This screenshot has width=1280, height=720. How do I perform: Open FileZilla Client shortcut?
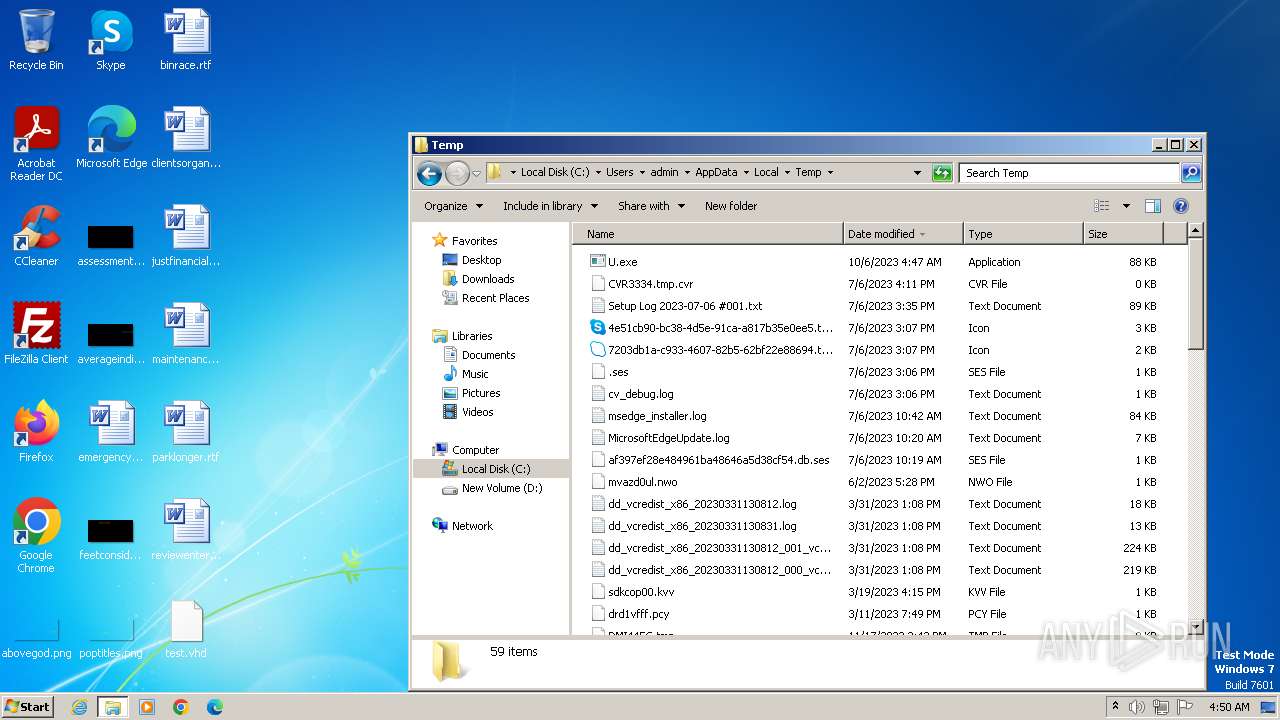(36, 334)
